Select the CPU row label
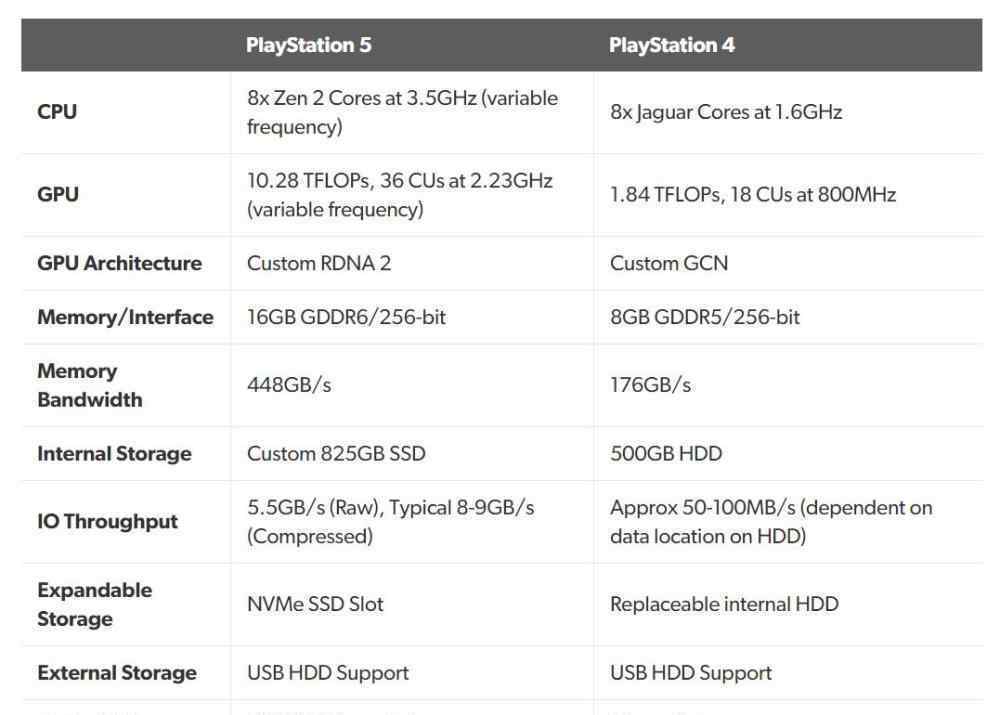The image size is (1000, 715). (57, 112)
